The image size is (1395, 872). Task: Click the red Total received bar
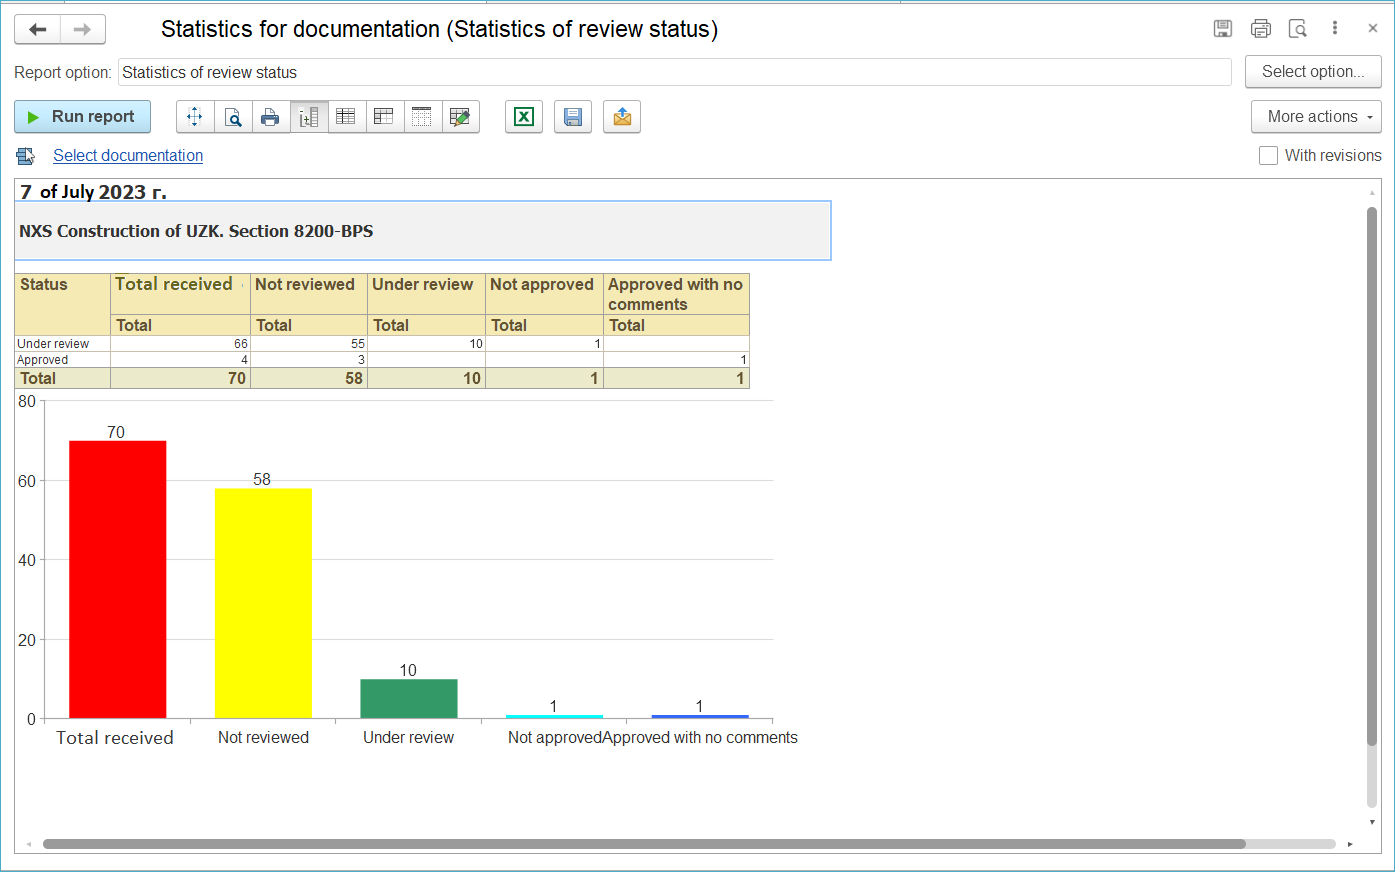117,579
